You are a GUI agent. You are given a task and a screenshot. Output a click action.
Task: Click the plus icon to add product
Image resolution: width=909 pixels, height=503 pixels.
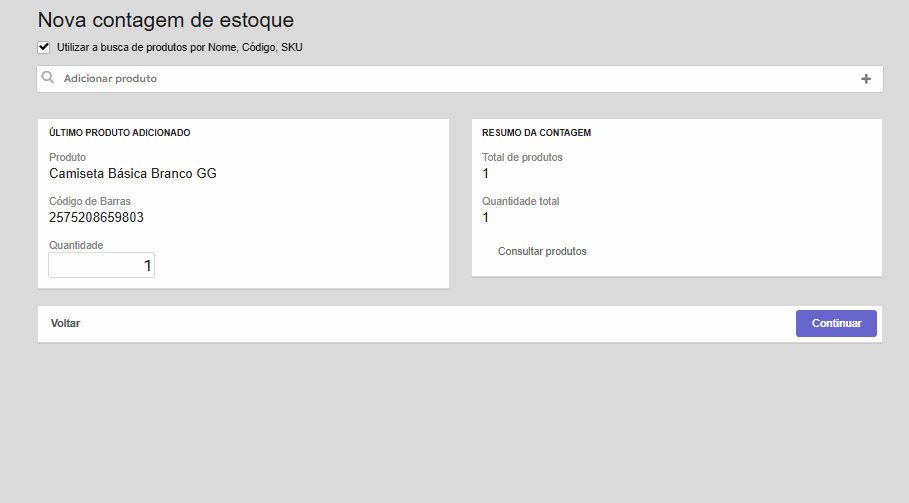coord(866,79)
